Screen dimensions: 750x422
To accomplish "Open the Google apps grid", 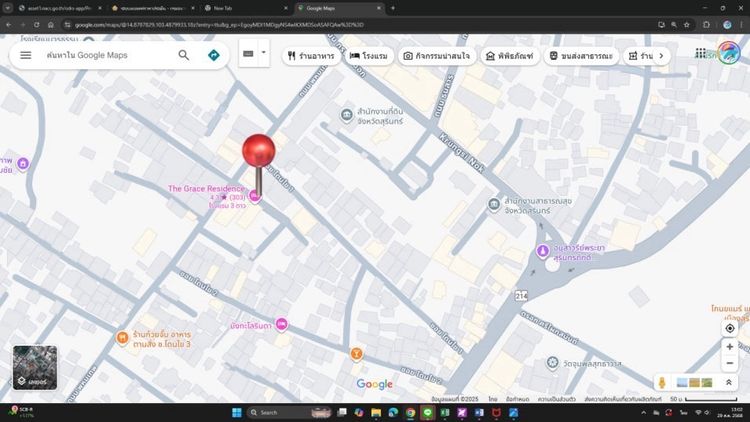I will [x=701, y=53].
